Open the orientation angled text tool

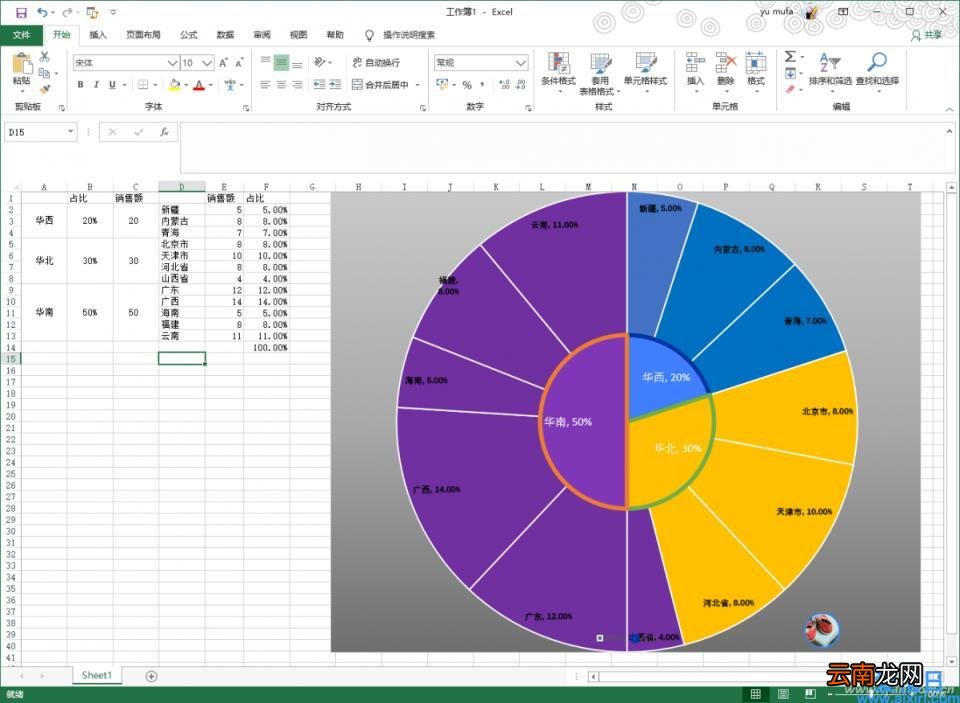click(x=320, y=62)
